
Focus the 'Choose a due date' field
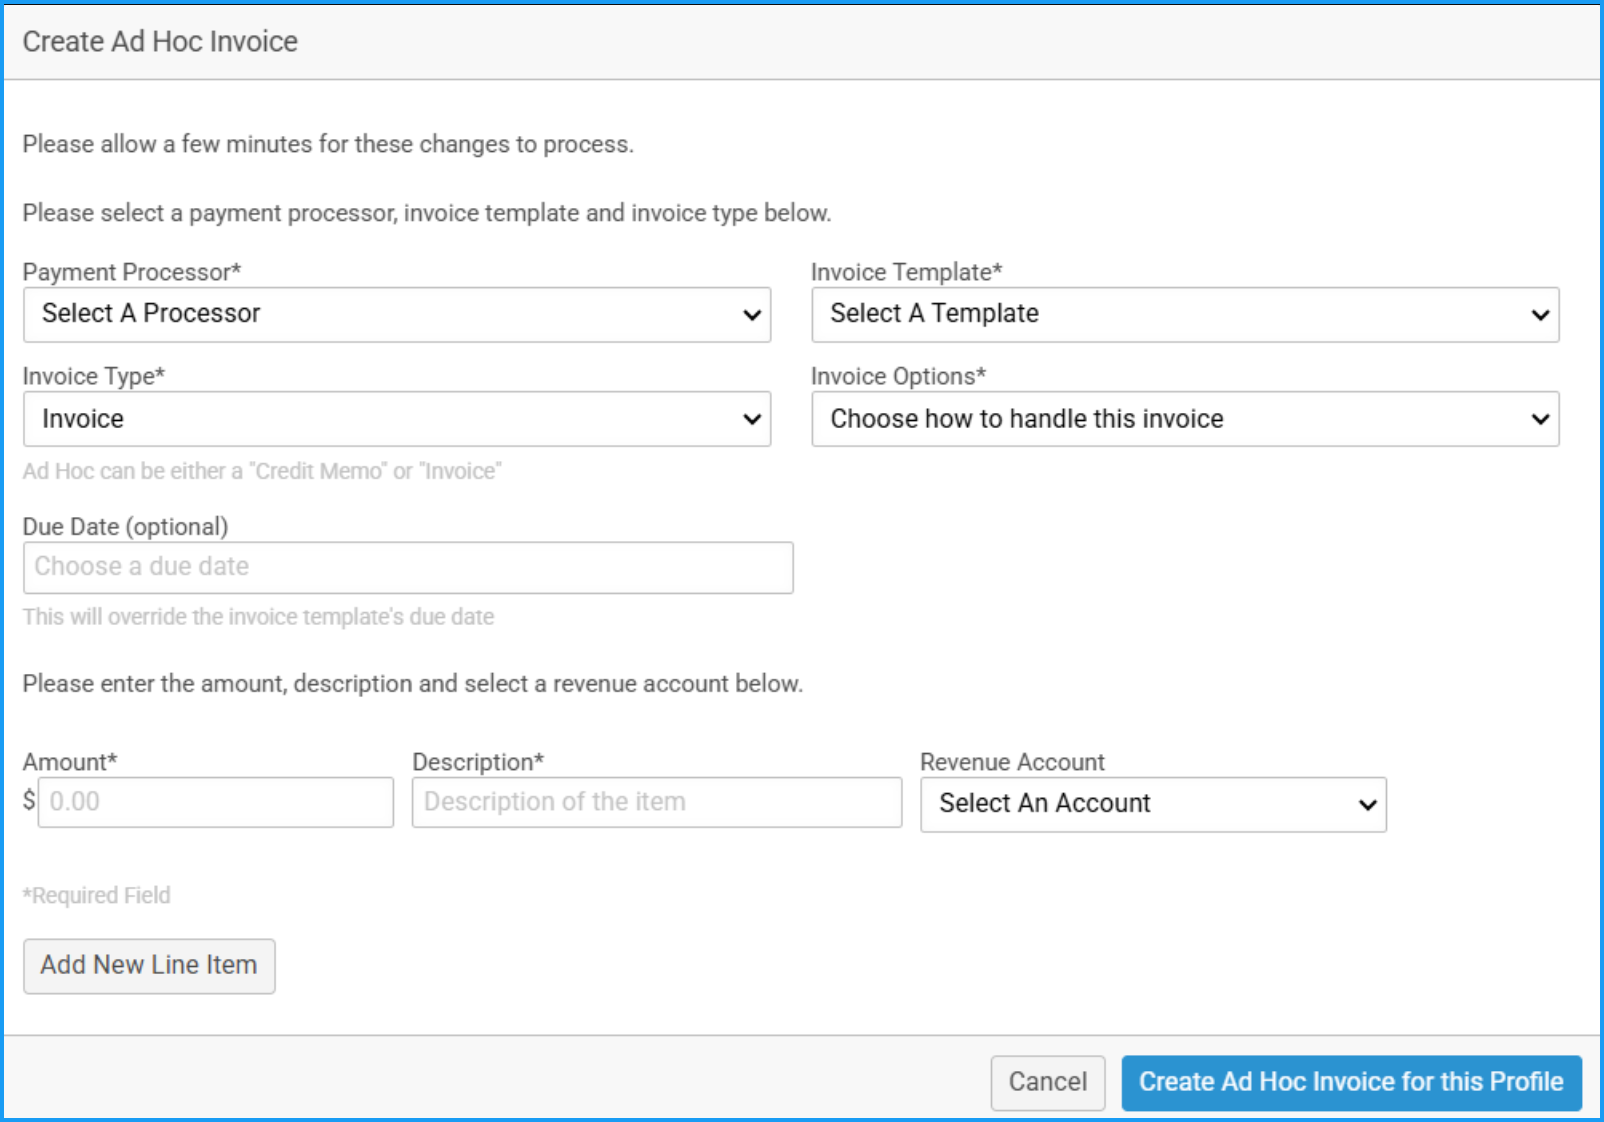(x=408, y=567)
